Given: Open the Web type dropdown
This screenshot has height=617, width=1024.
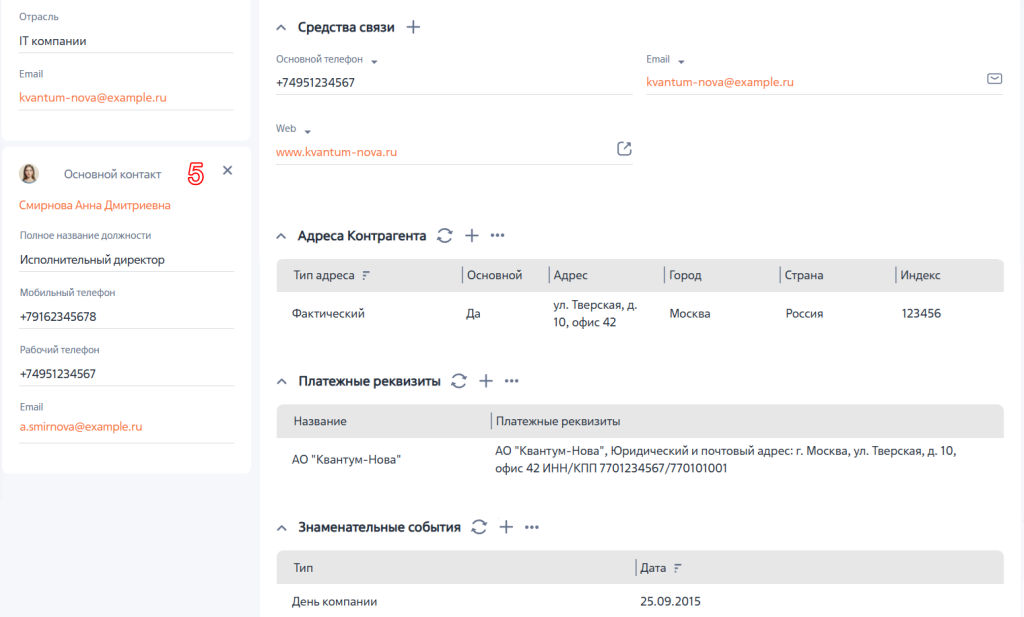Looking at the screenshot, I should coord(308,131).
